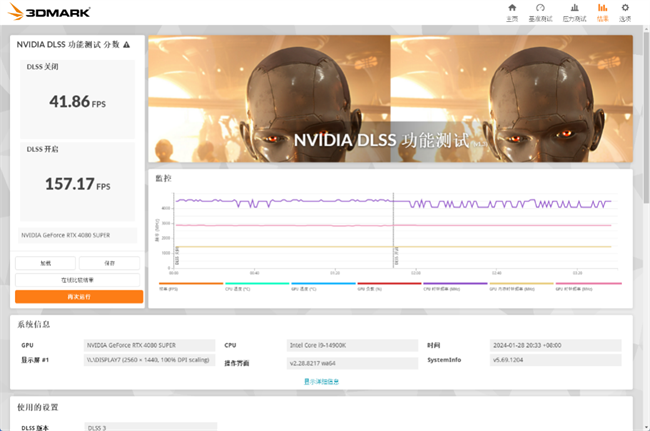650x431 pixels.
Task: Click the Save (保存) button
Action: point(109,263)
